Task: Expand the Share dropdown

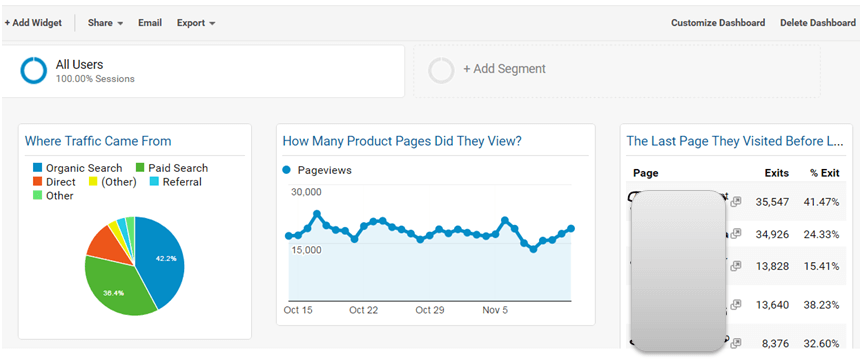Action: pos(105,23)
